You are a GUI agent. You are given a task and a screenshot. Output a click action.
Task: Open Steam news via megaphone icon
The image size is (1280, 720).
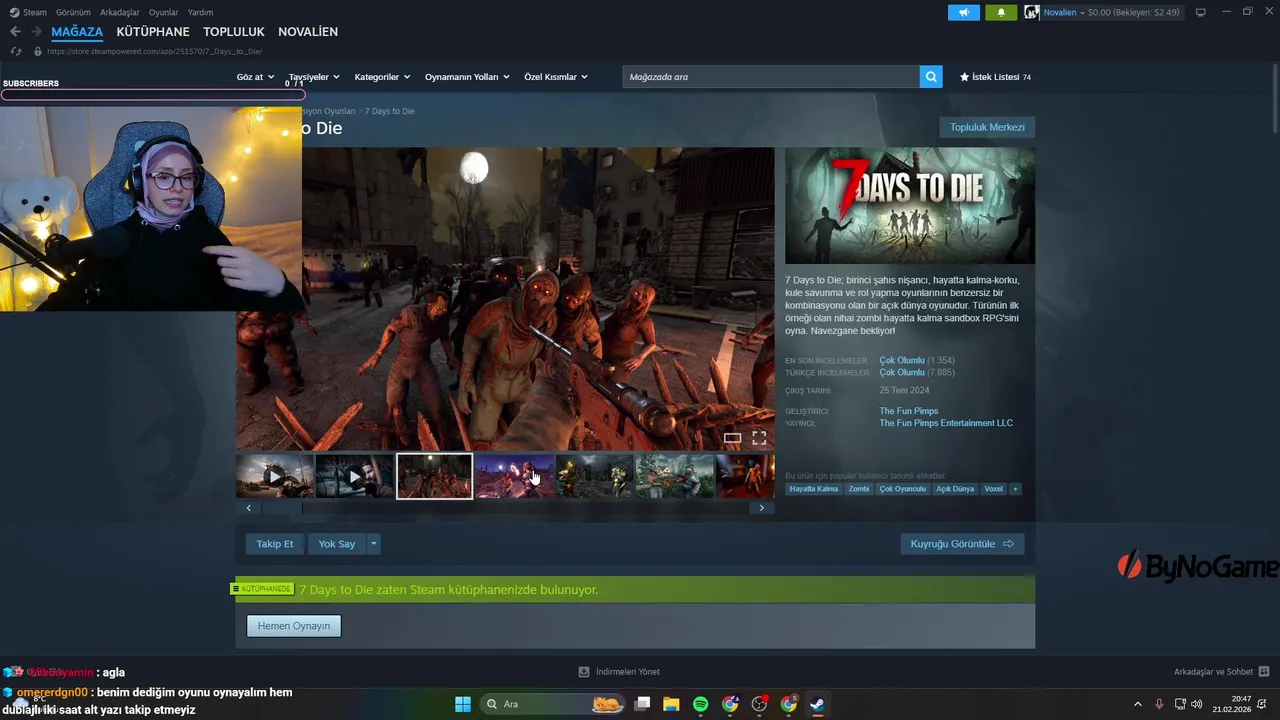pos(964,12)
